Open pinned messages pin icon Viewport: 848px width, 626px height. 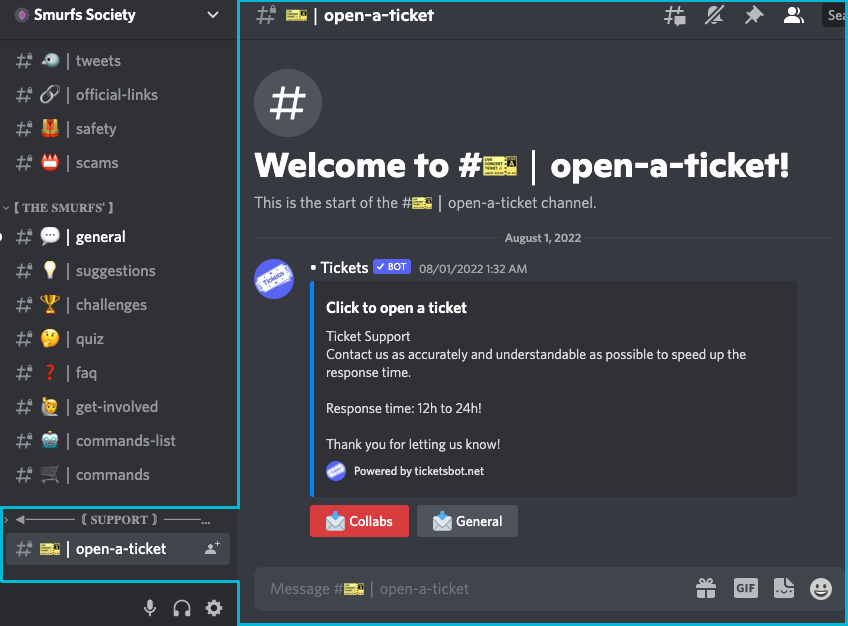753,15
